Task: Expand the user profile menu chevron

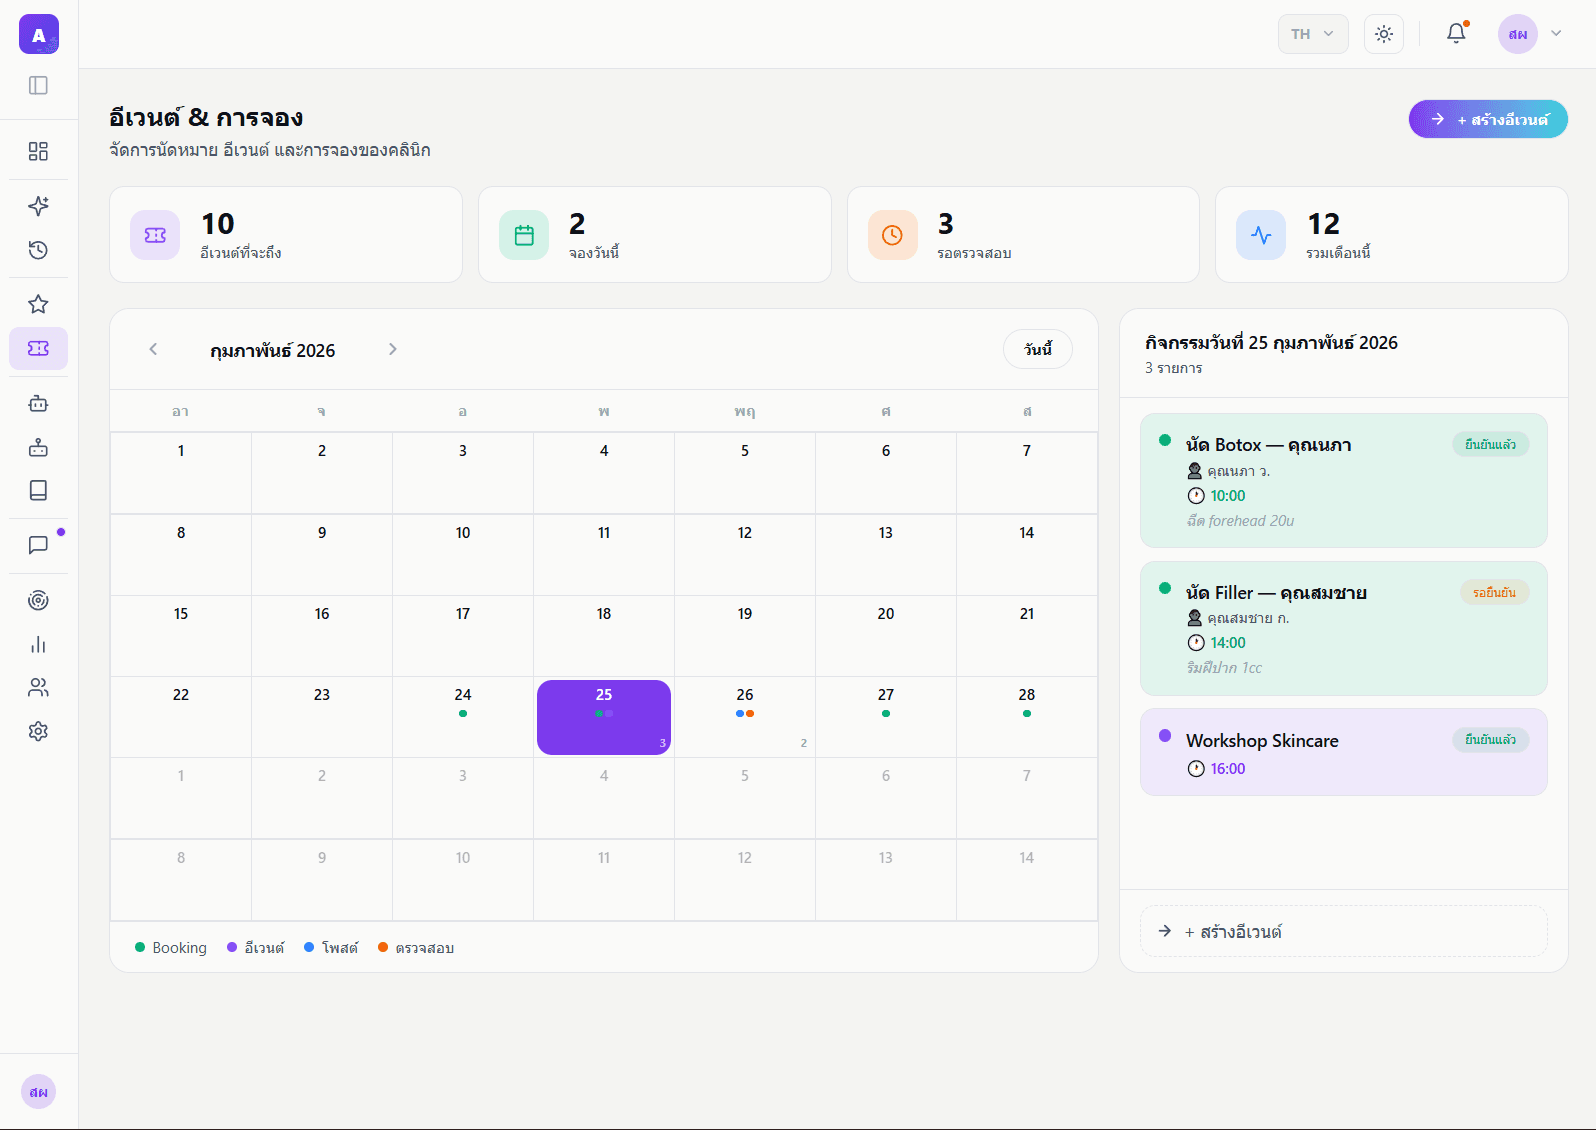Action: coord(1556,33)
